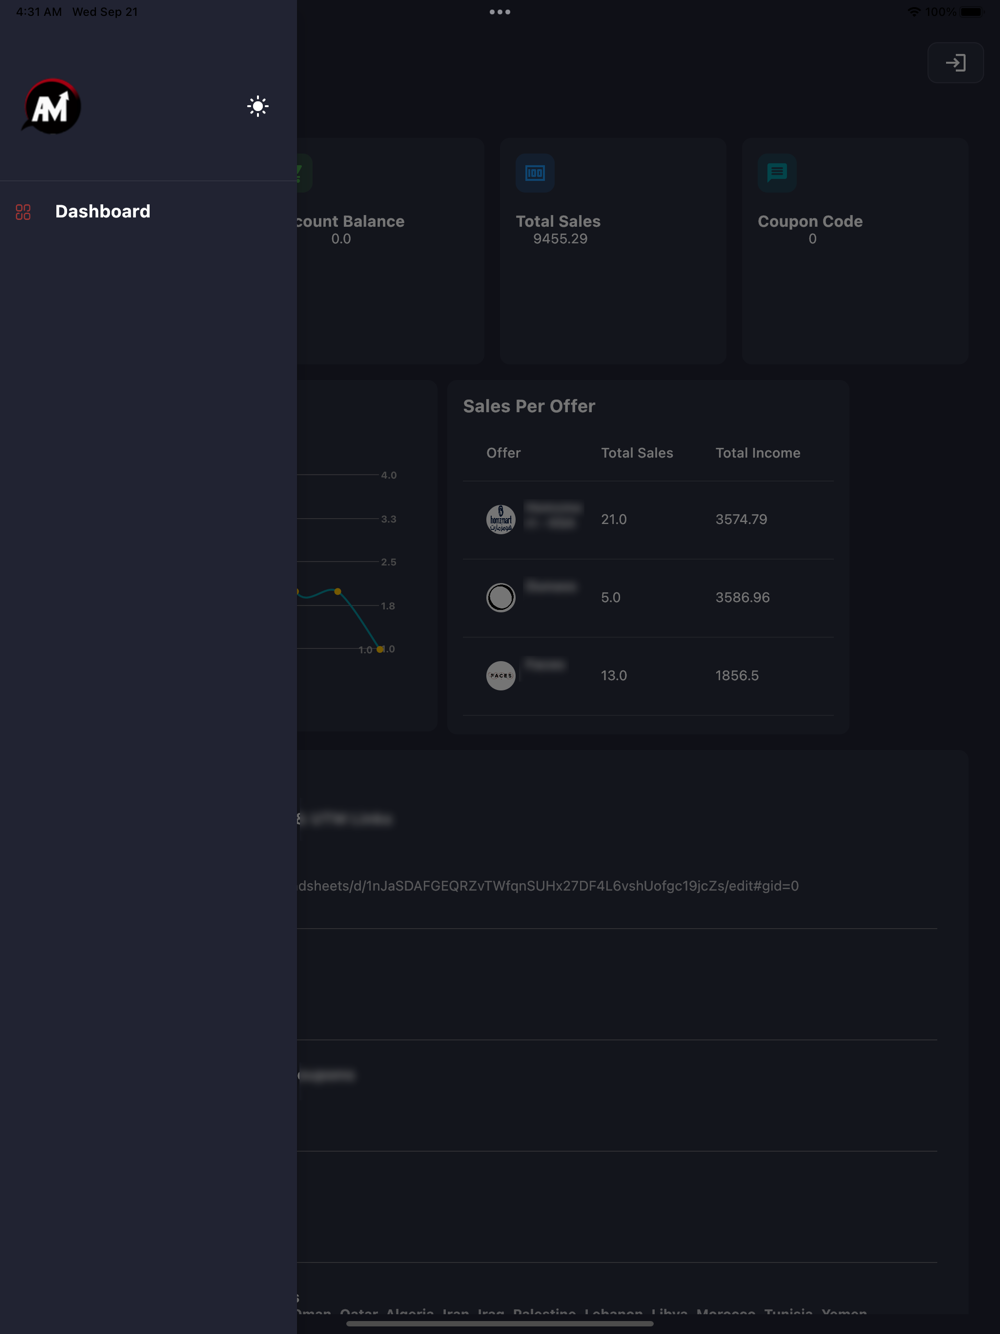The image size is (1000, 1334).
Task: Click offer logo in 21.0 row
Action: click(501, 519)
